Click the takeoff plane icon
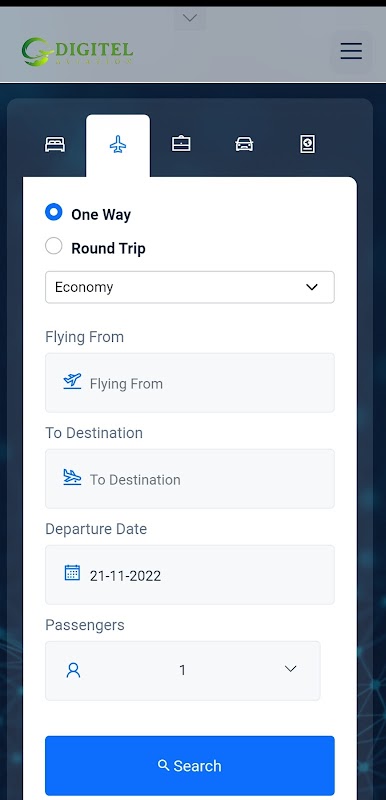This screenshot has height=800, width=386. 72,381
